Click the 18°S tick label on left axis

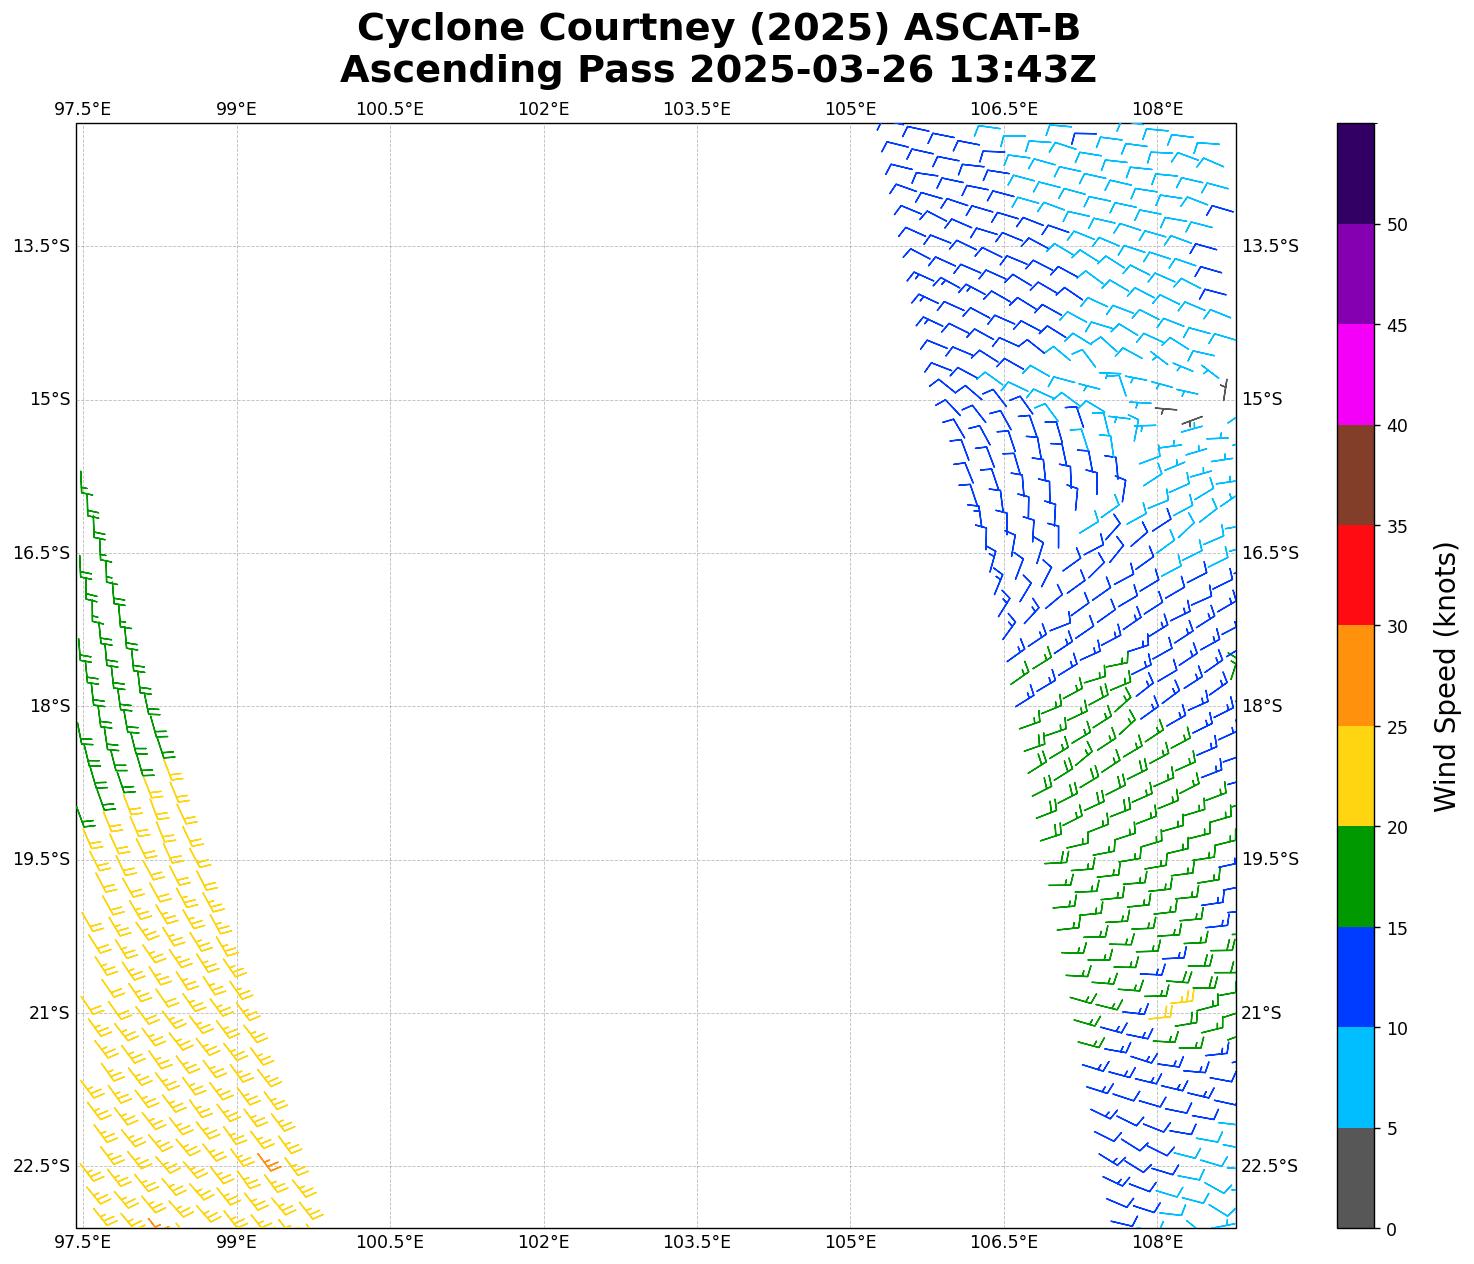[x=50, y=706]
